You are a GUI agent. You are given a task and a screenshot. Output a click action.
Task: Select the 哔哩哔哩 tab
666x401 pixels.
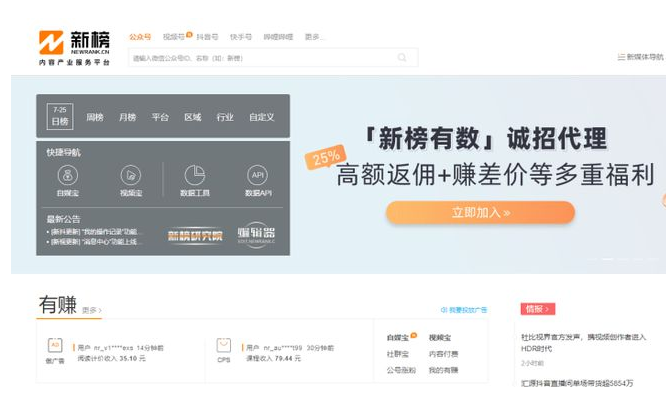click(278, 37)
